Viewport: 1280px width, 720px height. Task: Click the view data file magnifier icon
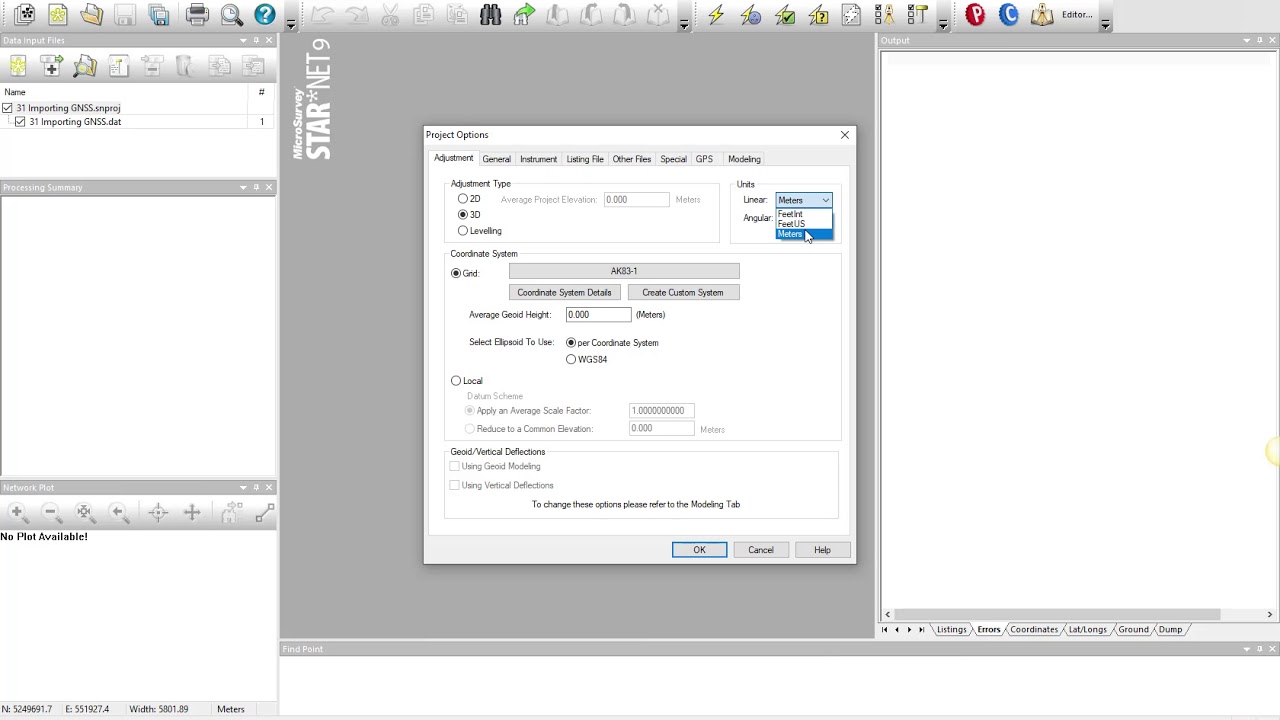pyautogui.click(x=85, y=66)
